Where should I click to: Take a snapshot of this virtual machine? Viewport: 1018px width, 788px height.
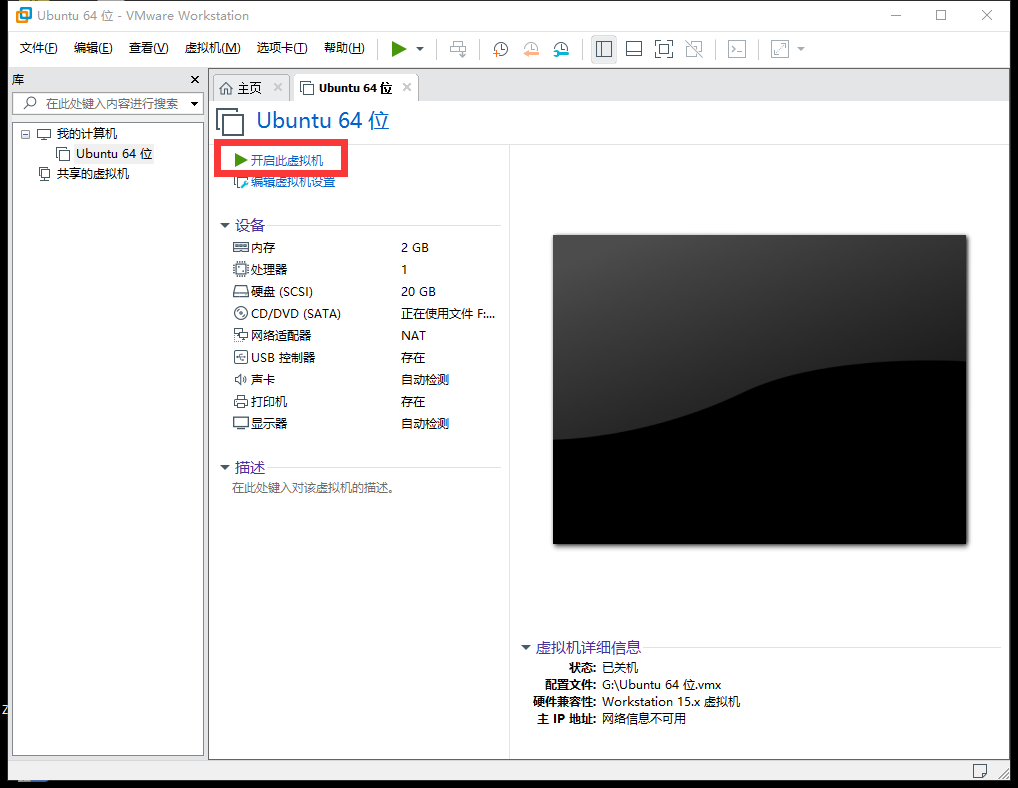(500, 49)
